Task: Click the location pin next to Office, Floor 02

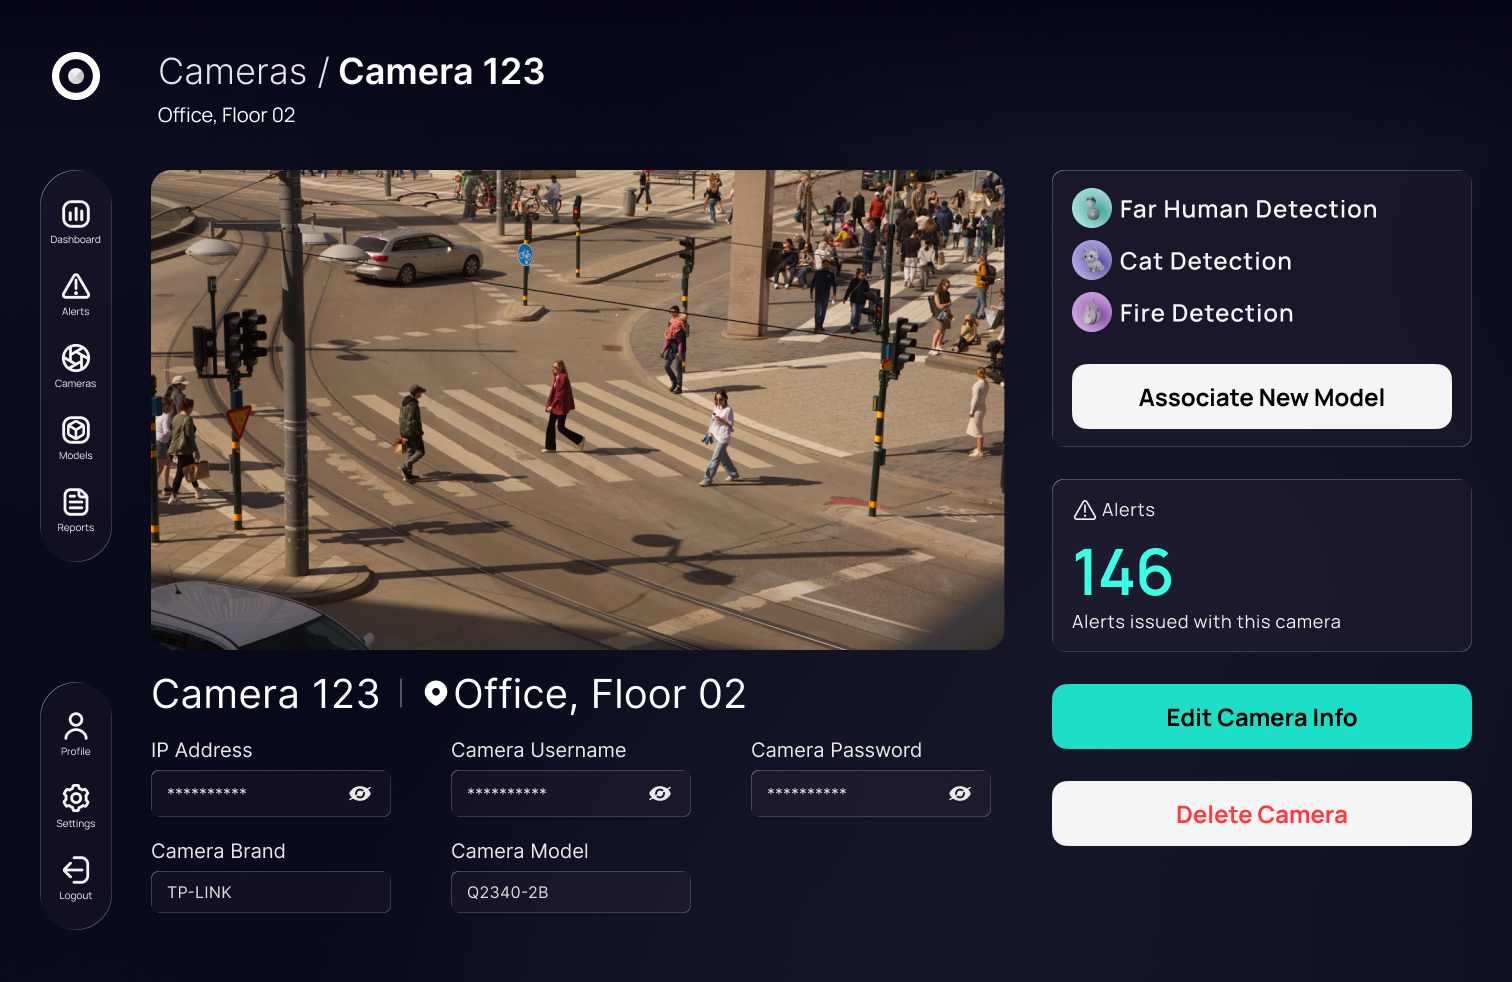Action: point(436,693)
